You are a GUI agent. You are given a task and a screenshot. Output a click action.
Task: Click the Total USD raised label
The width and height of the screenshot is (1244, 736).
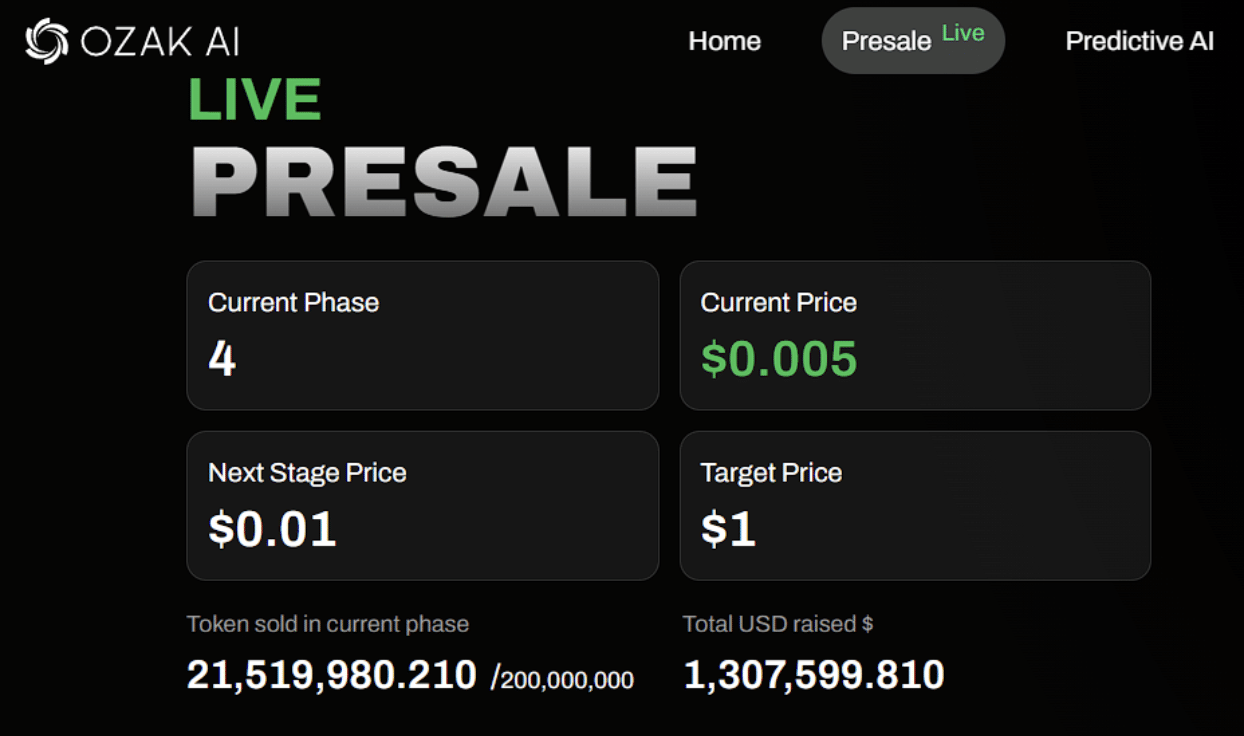(779, 623)
